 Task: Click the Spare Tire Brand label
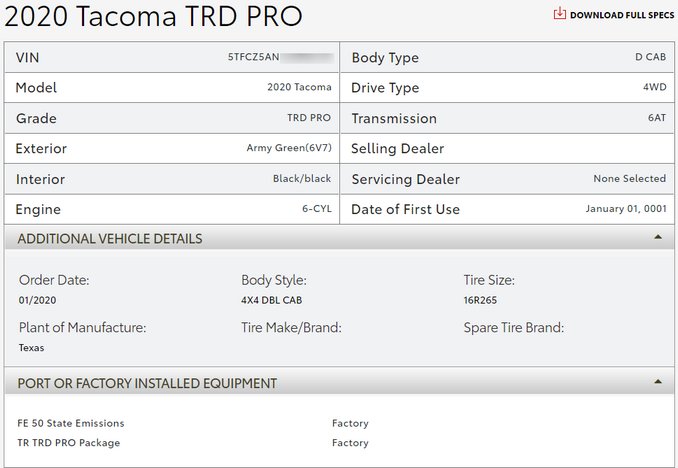click(x=514, y=328)
